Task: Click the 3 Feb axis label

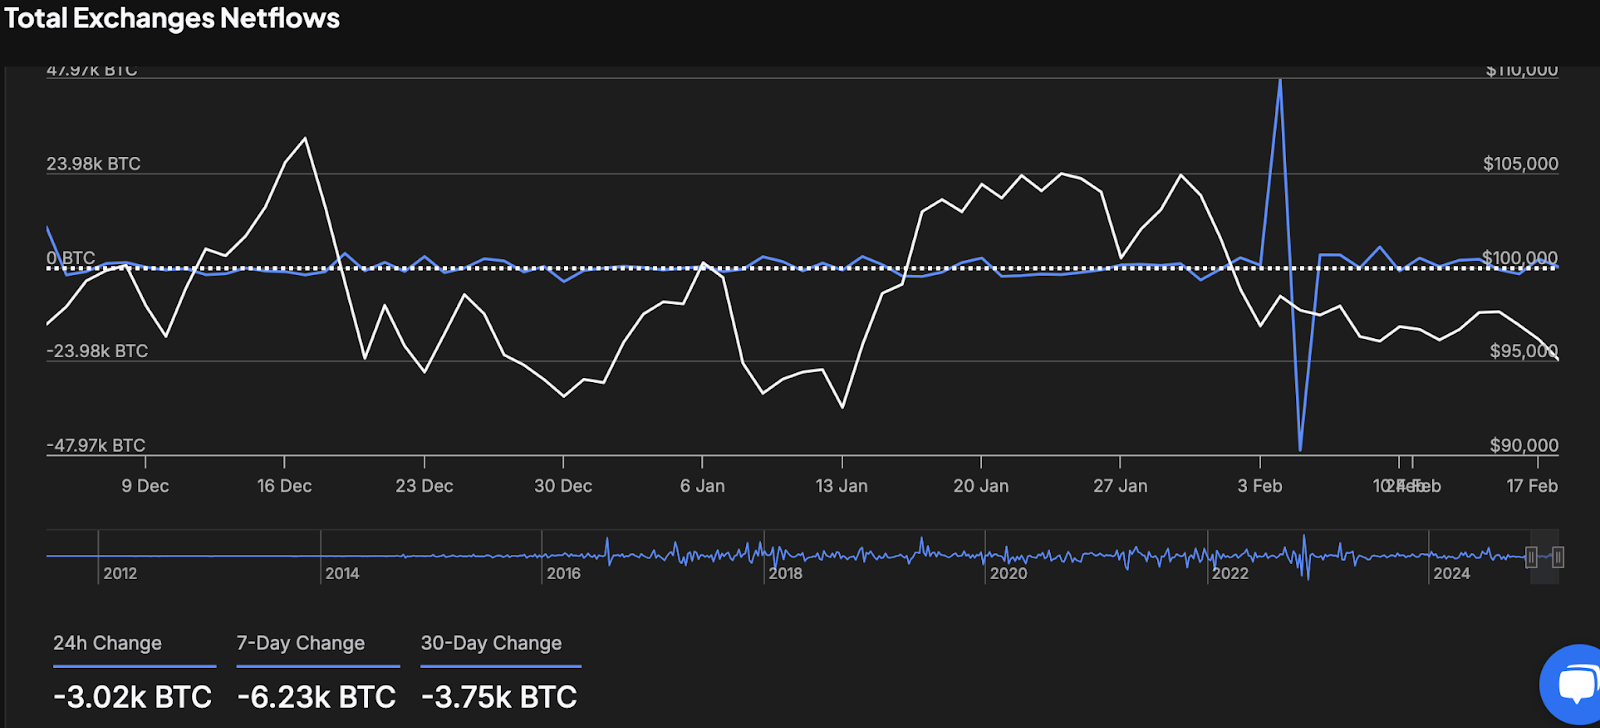Action: [1259, 486]
